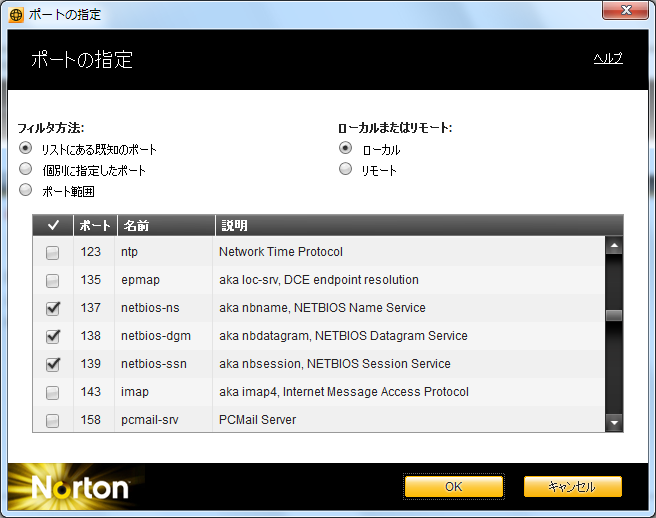Select the リモート radio button

coord(346,170)
